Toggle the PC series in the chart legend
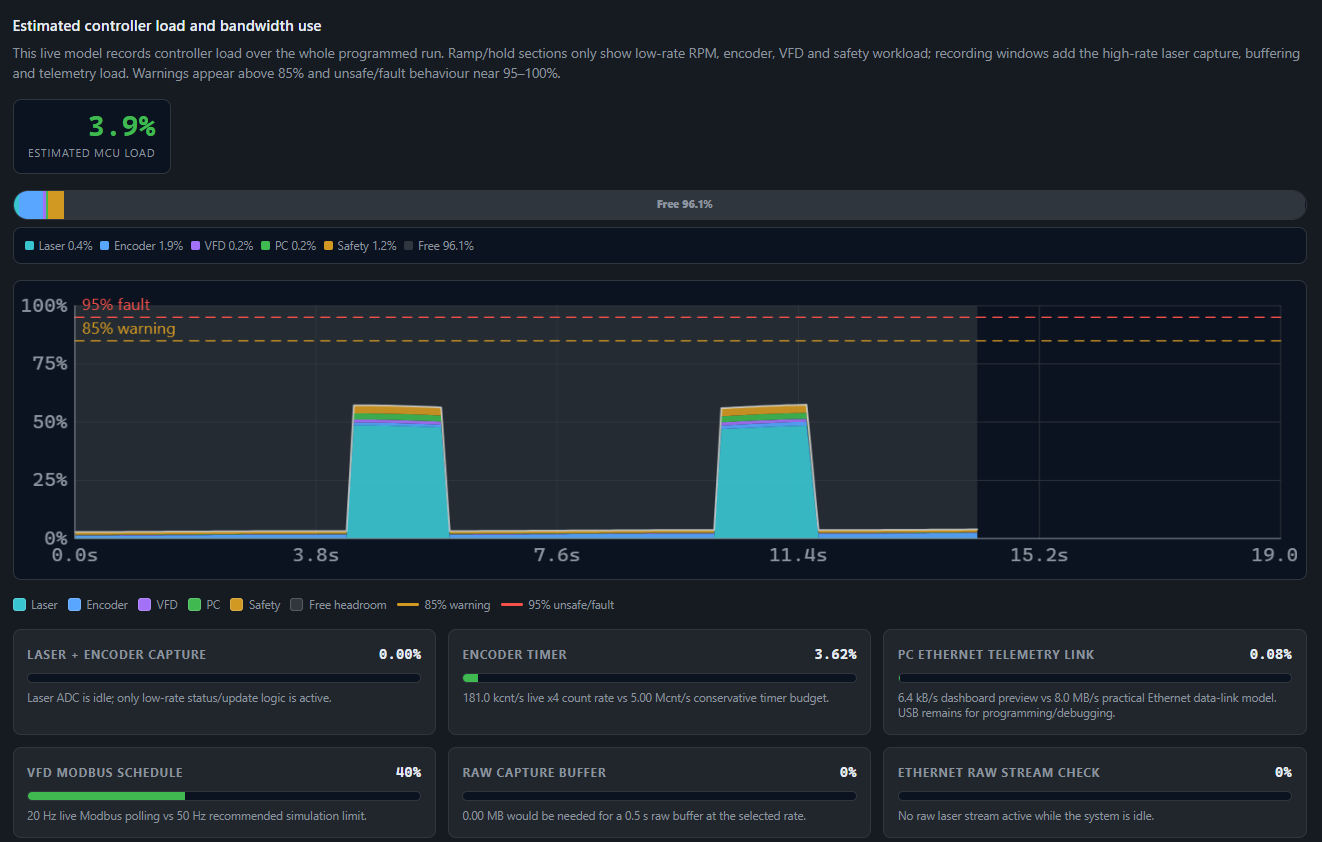 204,605
